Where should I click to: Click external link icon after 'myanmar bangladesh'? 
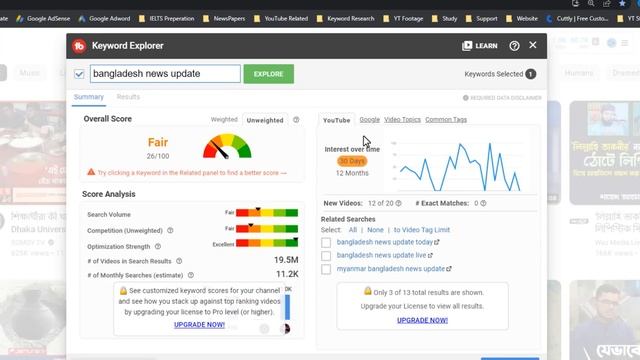coord(449,269)
